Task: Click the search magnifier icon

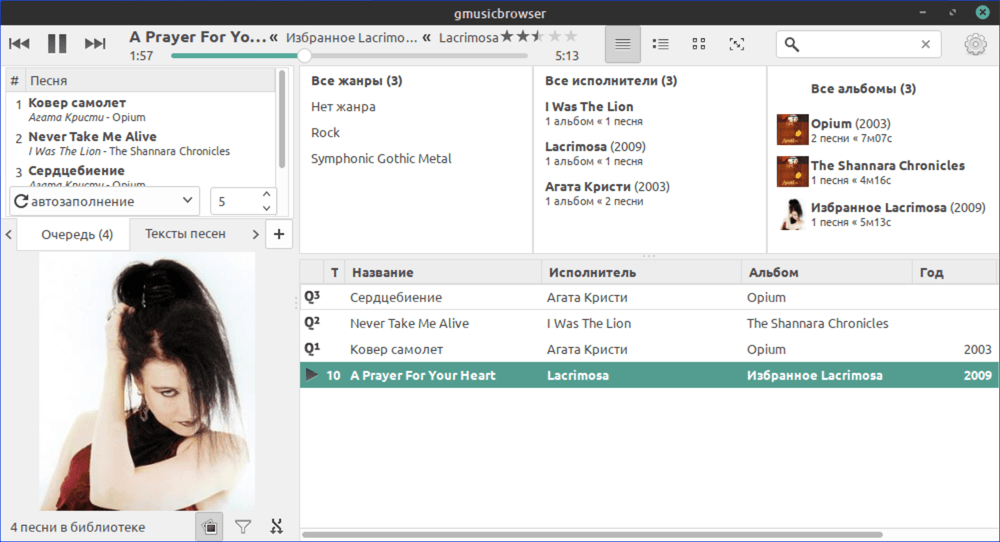Action: pyautogui.click(x=791, y=44)
